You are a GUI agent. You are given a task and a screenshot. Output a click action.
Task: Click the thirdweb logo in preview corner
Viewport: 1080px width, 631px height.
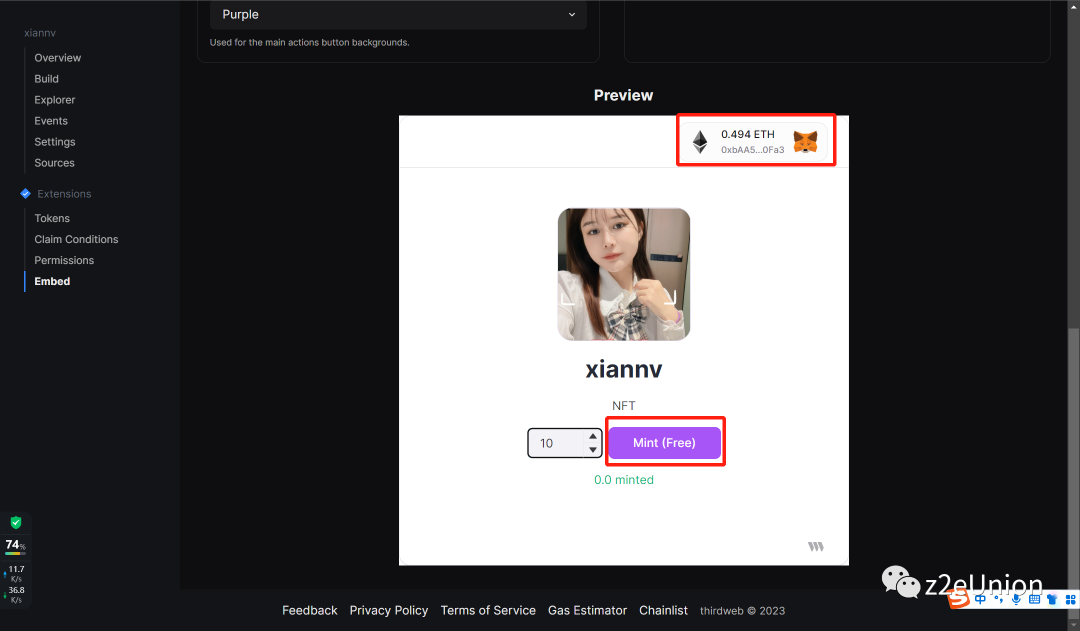pyautogui.click(x=816, y=547)
